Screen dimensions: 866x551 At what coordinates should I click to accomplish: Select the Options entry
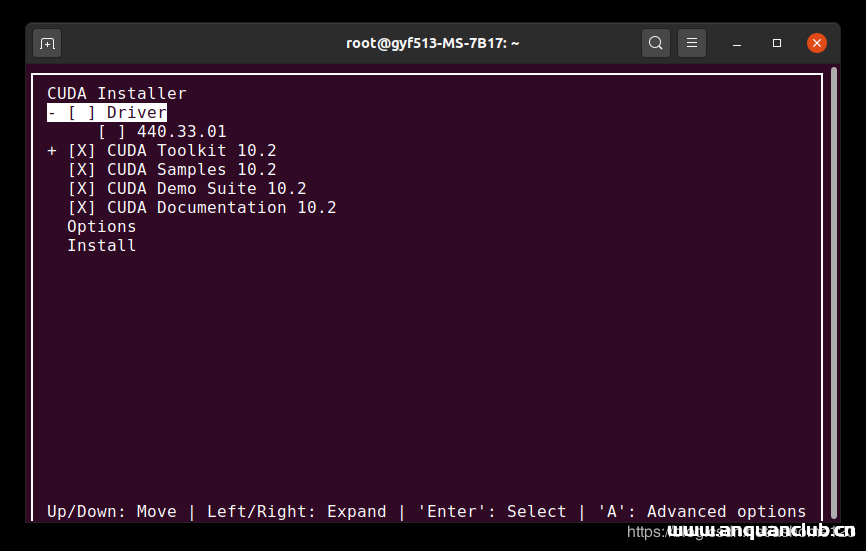tap(102, 227)
